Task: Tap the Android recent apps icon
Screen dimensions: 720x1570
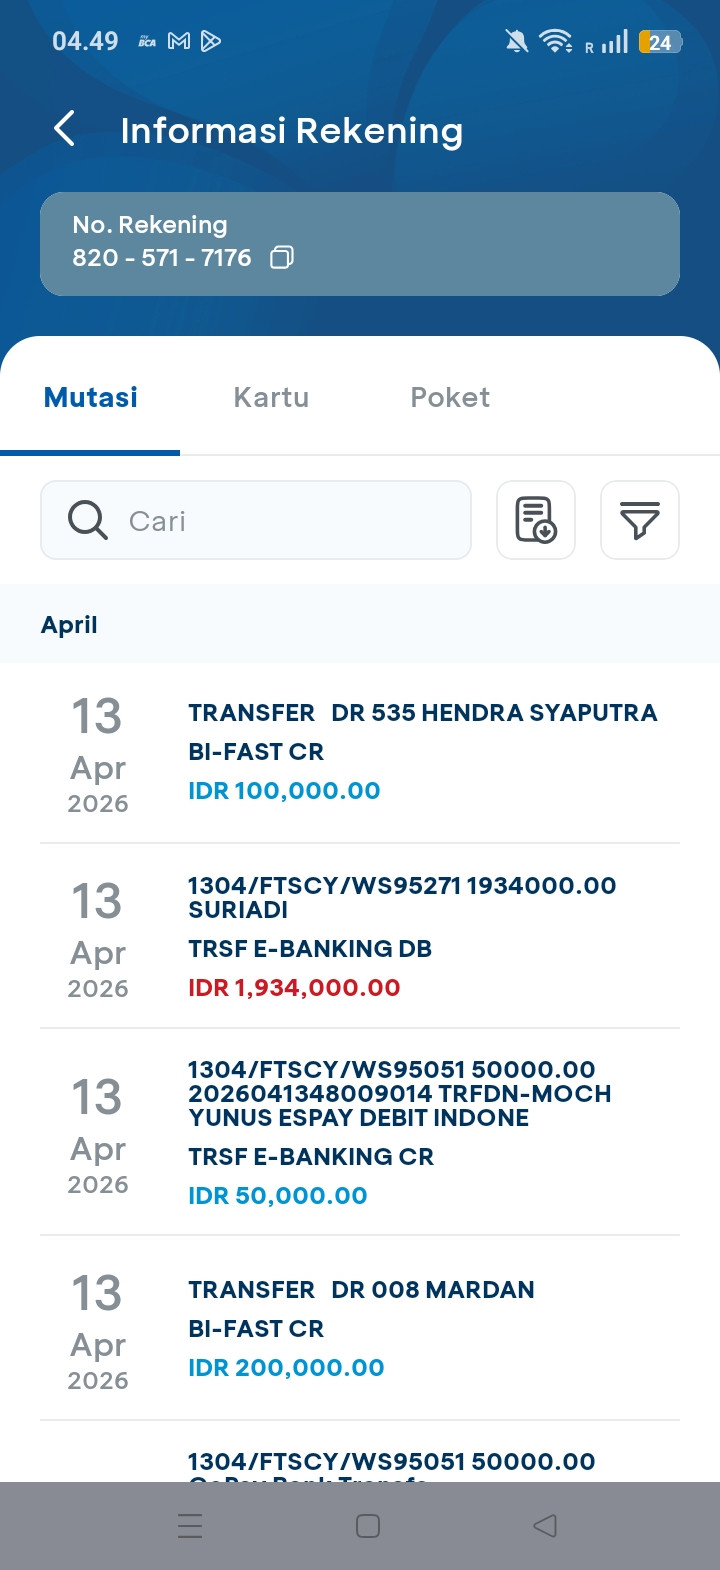Action: pyautogui.click(x=190, y=1525)
